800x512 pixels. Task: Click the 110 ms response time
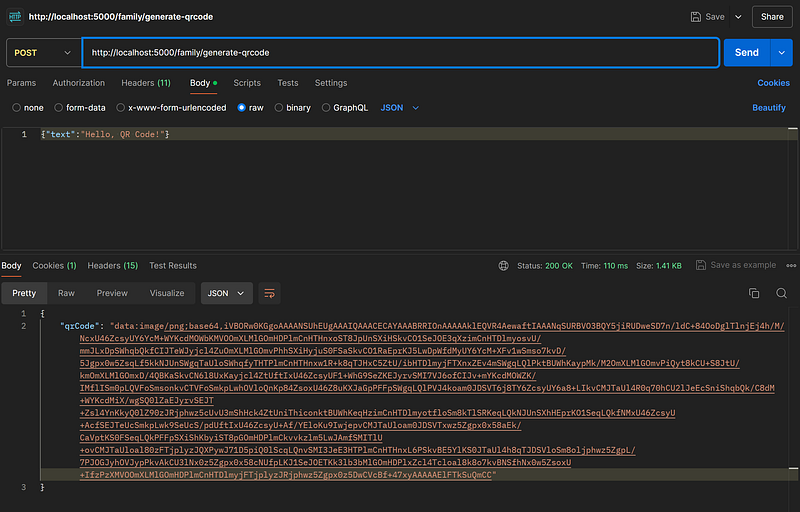click(616, 266)
